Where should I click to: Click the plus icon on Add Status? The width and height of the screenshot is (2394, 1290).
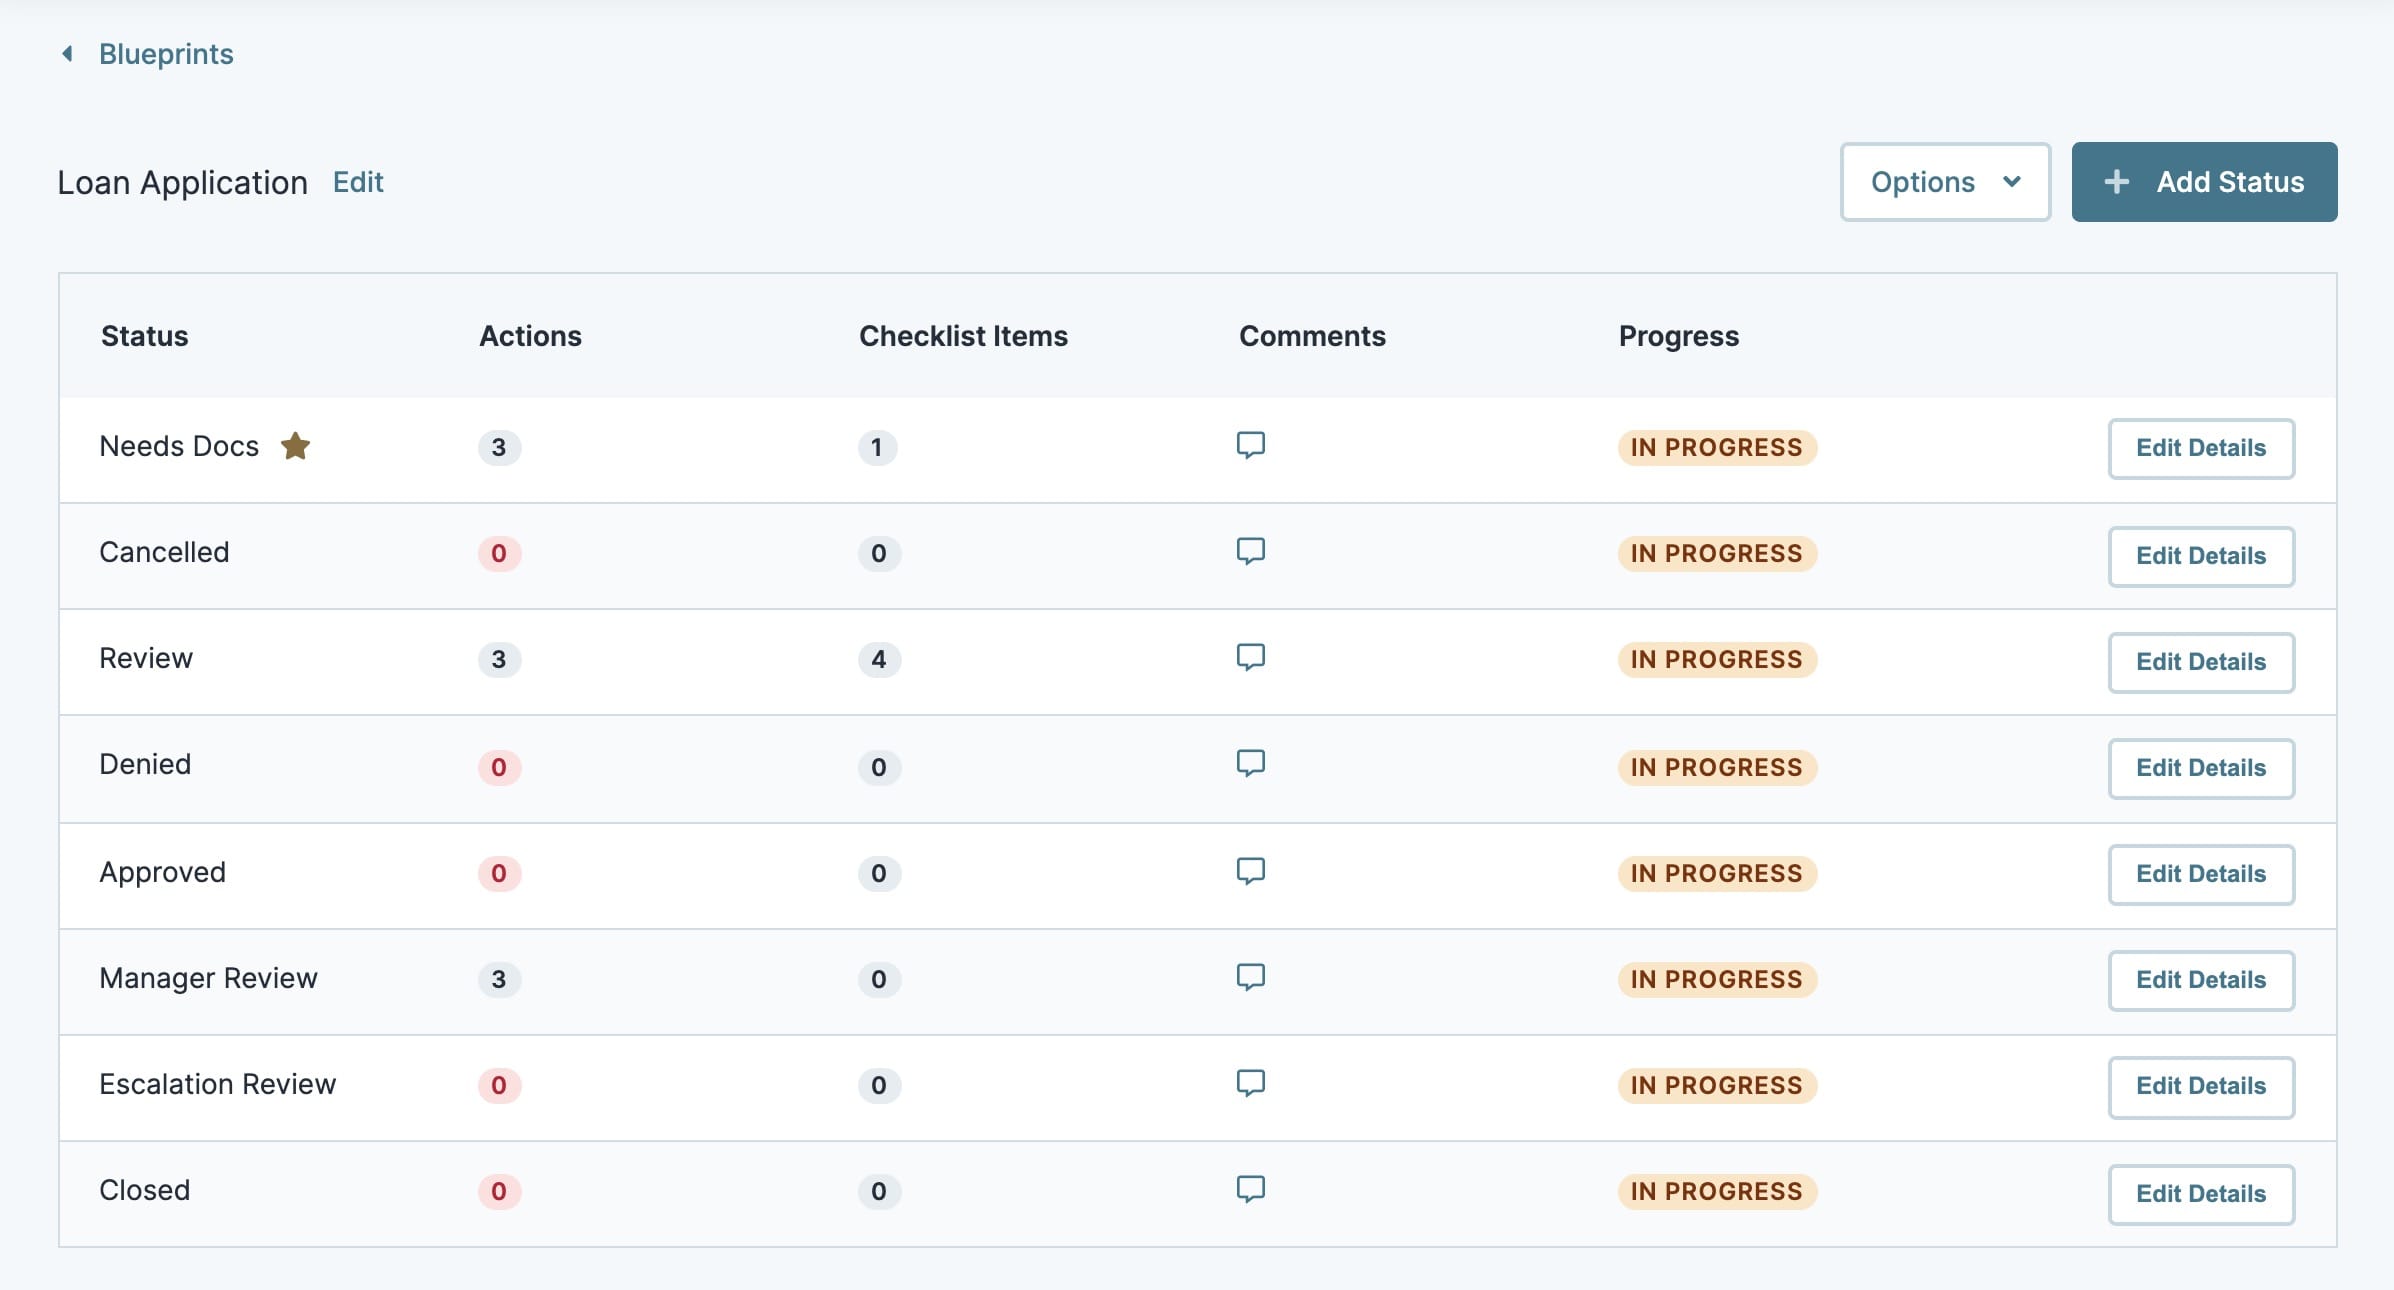[2116, 182]
